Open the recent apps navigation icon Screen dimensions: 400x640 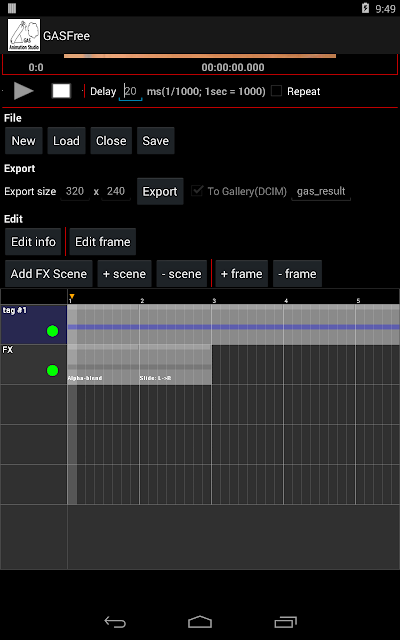click(285, 622)
